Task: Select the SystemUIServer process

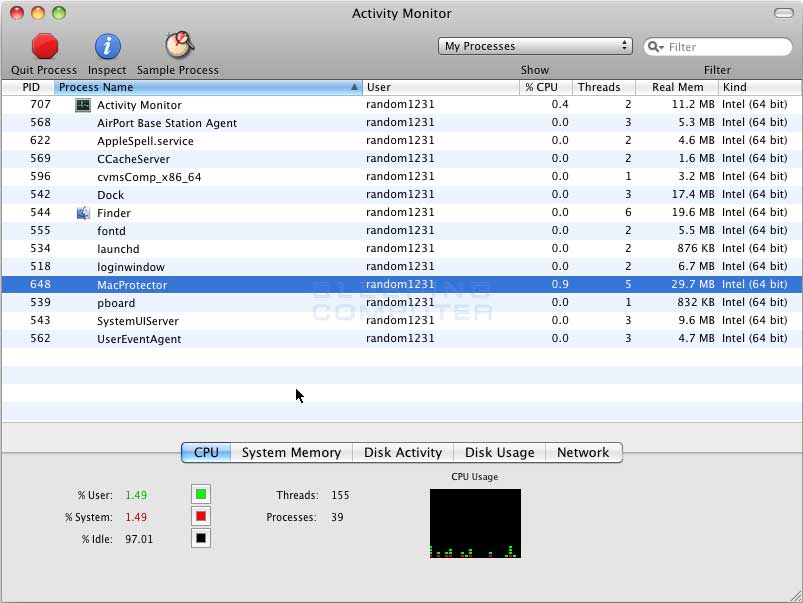Action: [x=402, y=321]
